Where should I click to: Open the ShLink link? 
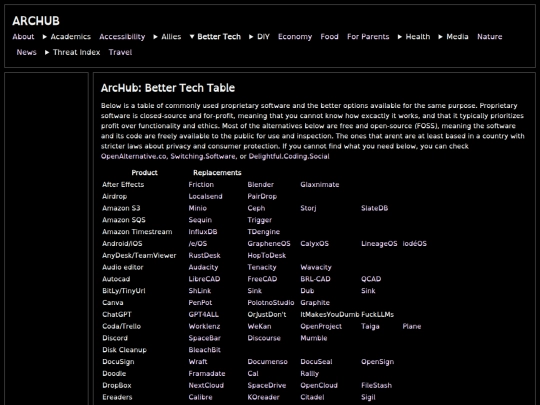[200, 291]
